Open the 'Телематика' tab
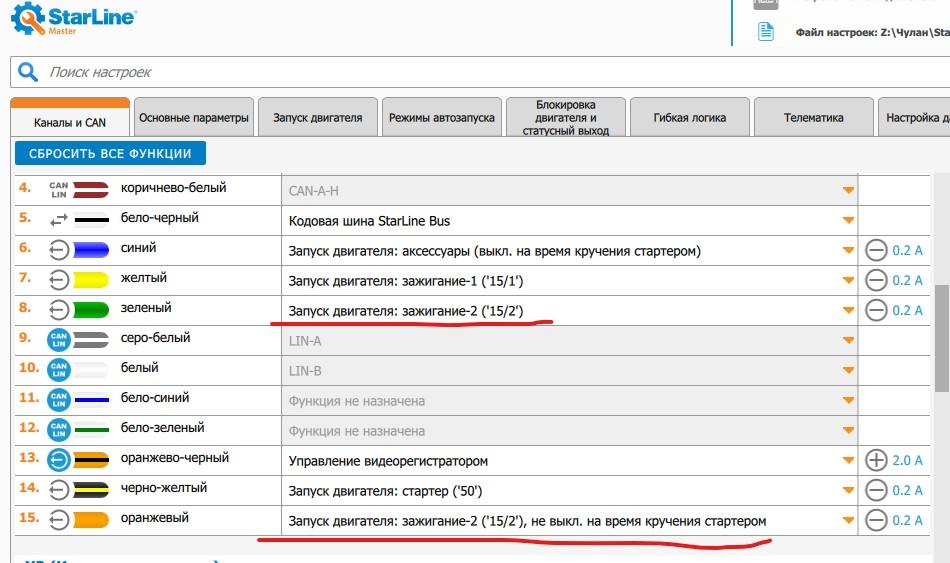The height and width of the screenshot is (563, 950). tap(813, 118)
